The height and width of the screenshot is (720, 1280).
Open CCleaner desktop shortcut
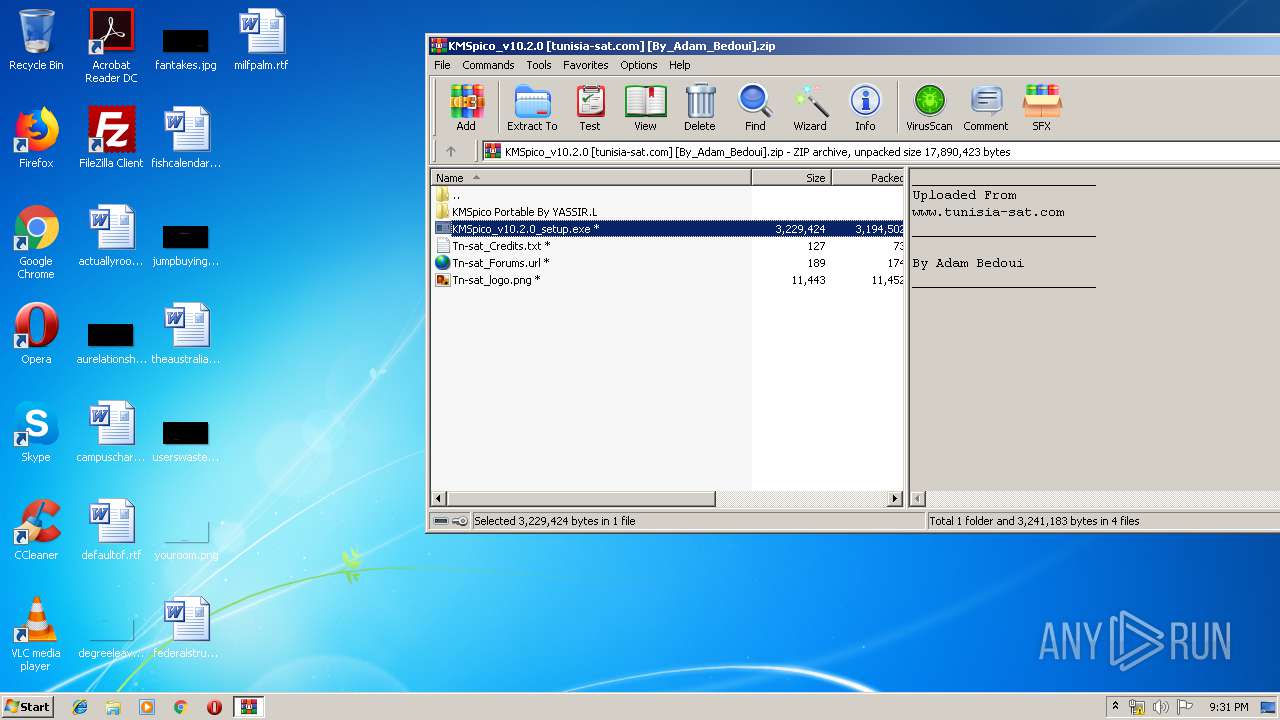pyautogui.click(x=36, y=530)
